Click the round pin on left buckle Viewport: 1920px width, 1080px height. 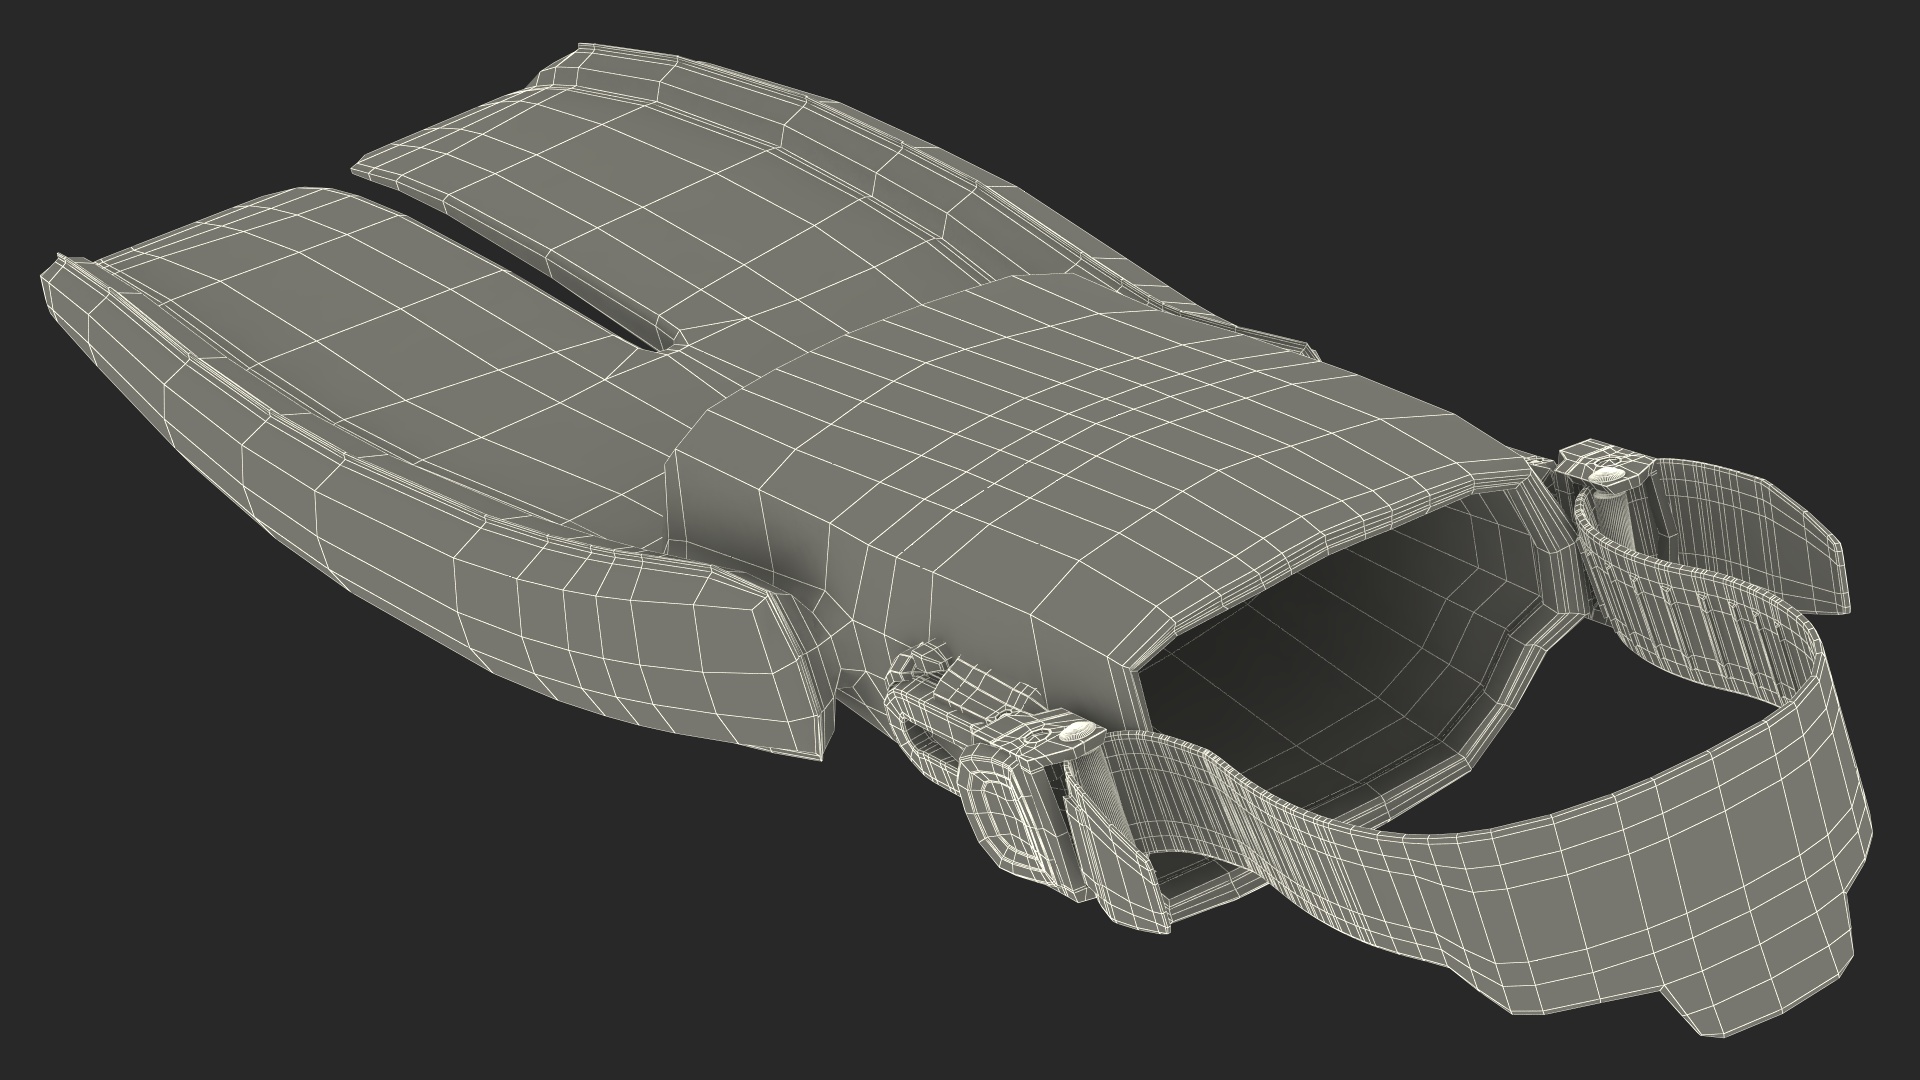coord(1079,733)
